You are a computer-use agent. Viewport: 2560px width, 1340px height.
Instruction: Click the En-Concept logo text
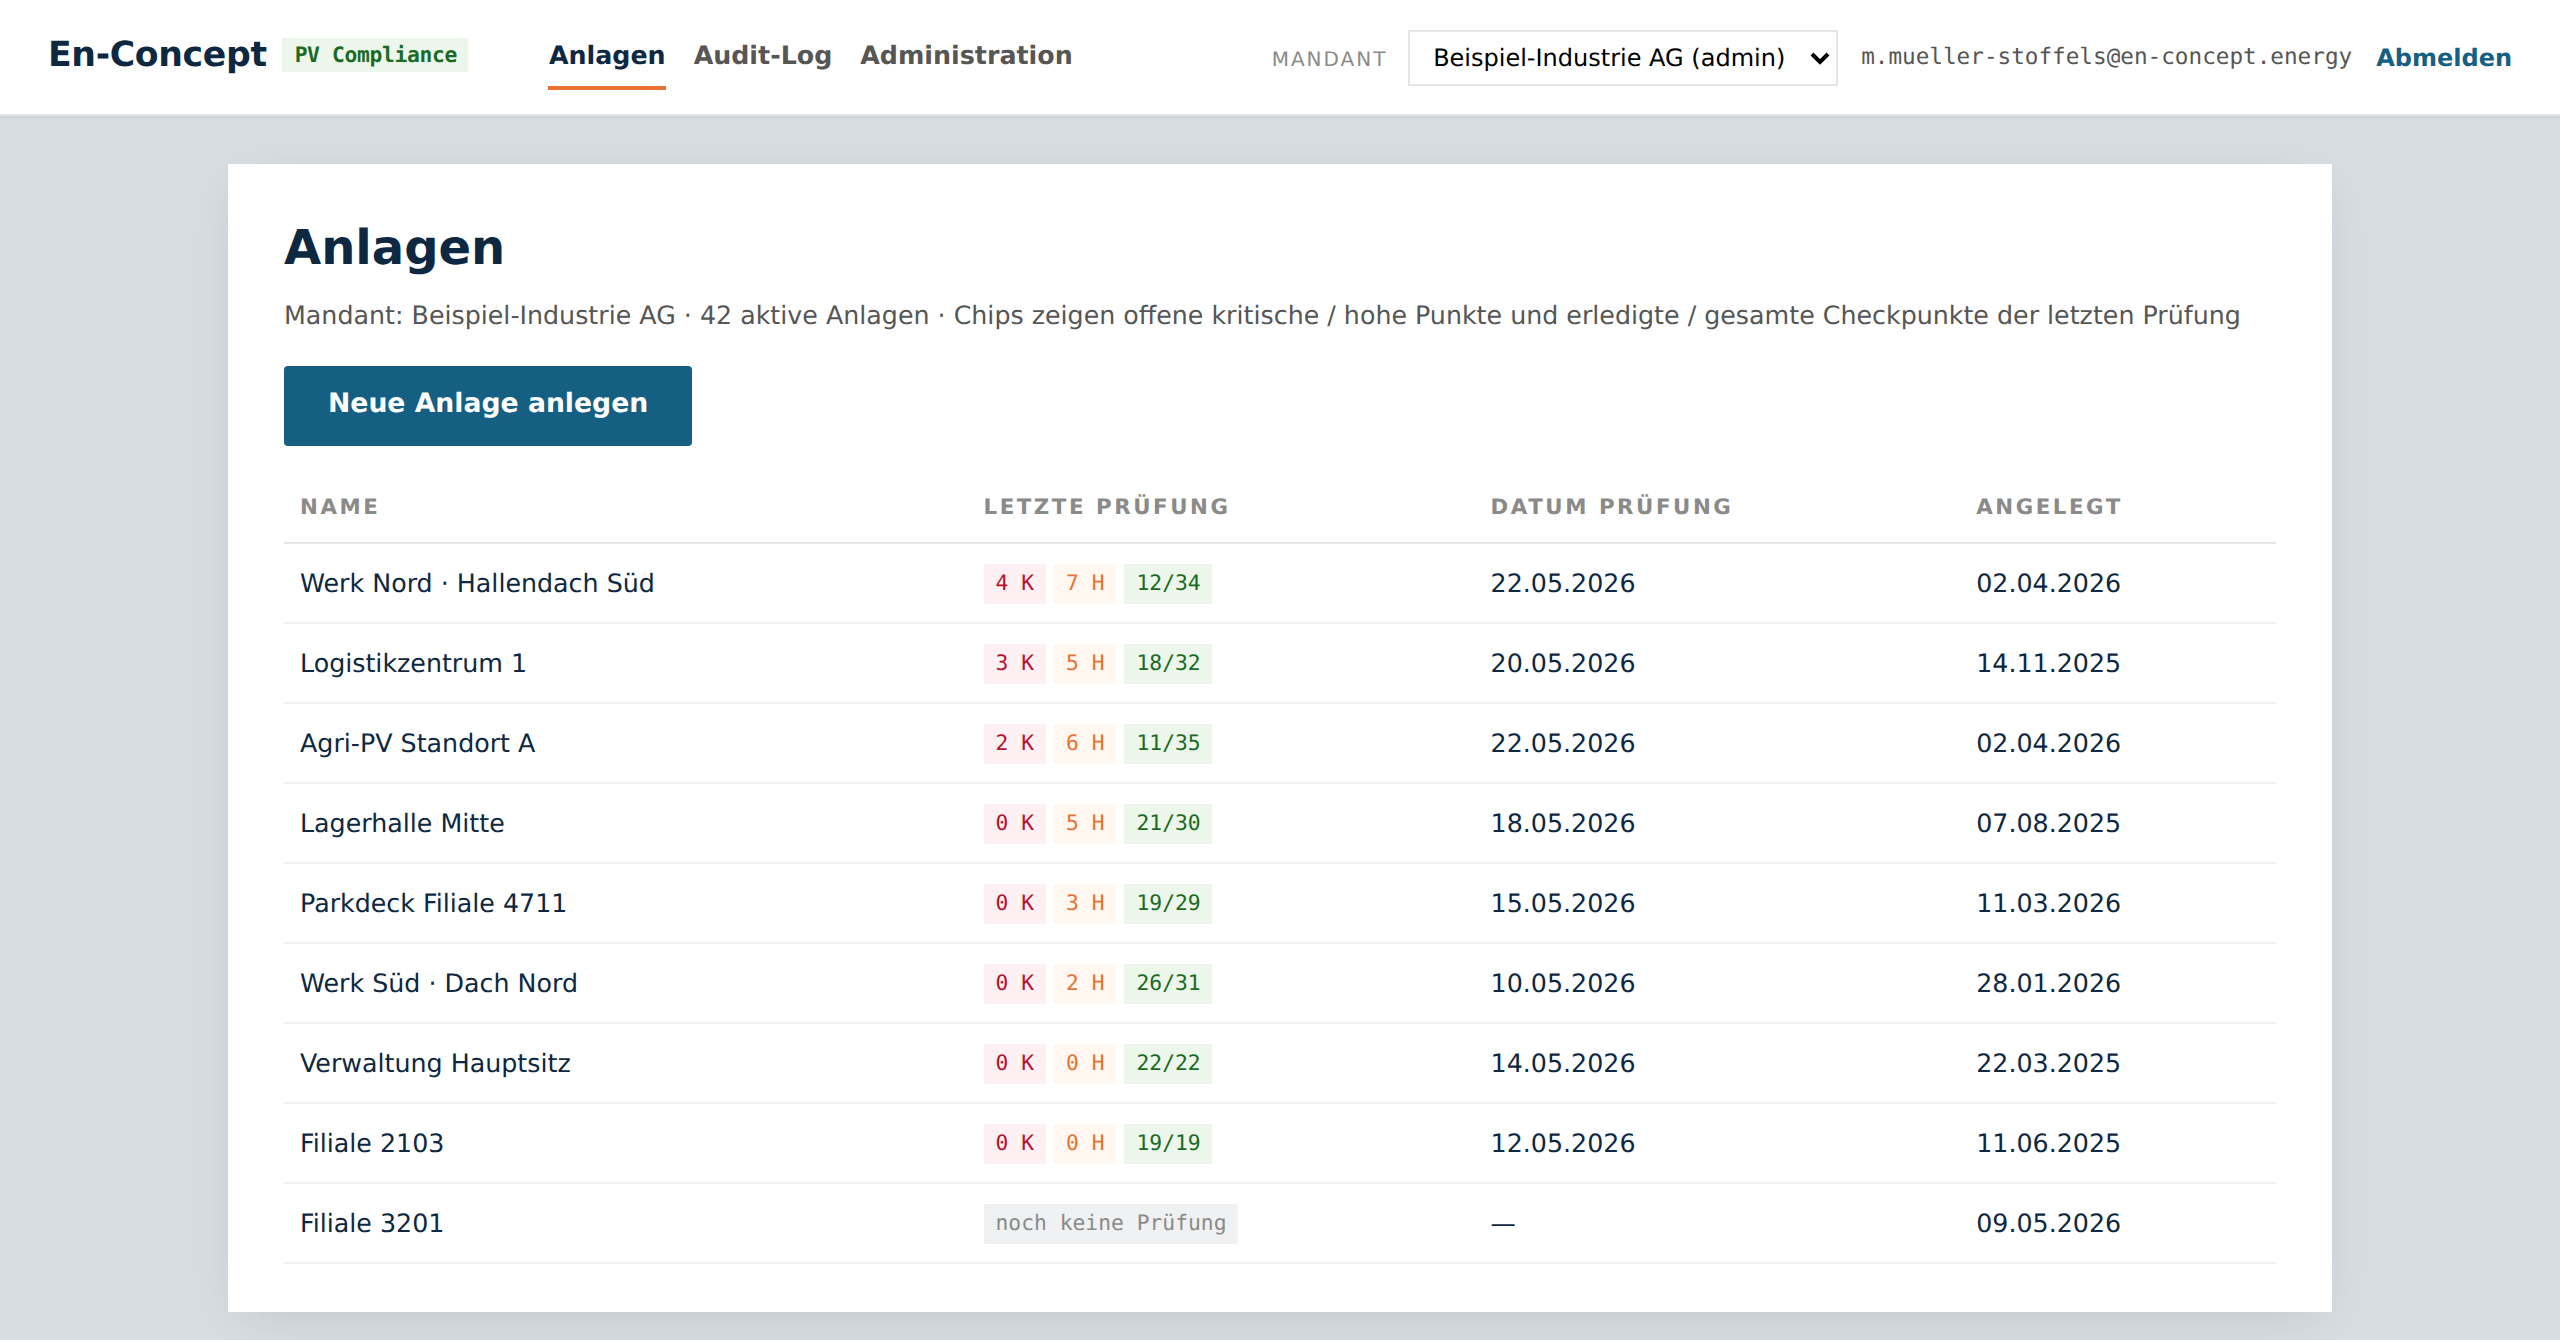point(158,54)
